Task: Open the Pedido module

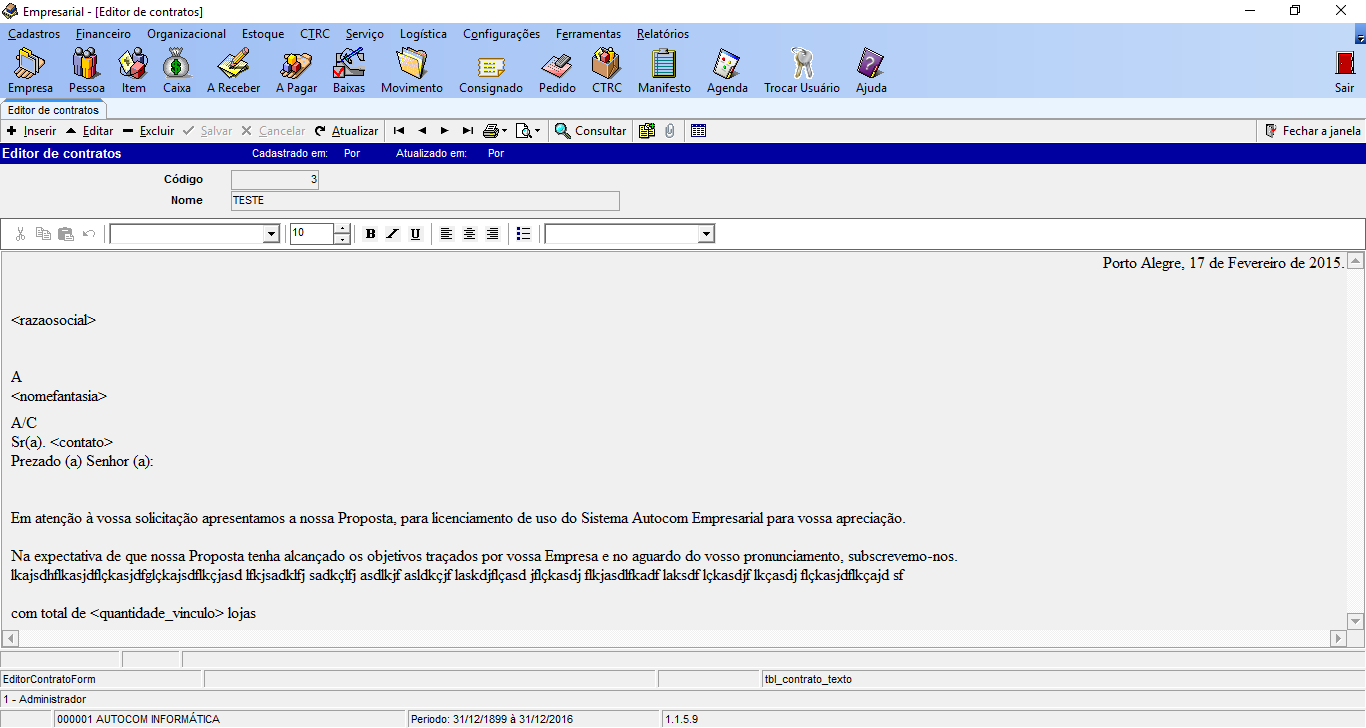Action: pyautogui.click(x=557, y=70)
